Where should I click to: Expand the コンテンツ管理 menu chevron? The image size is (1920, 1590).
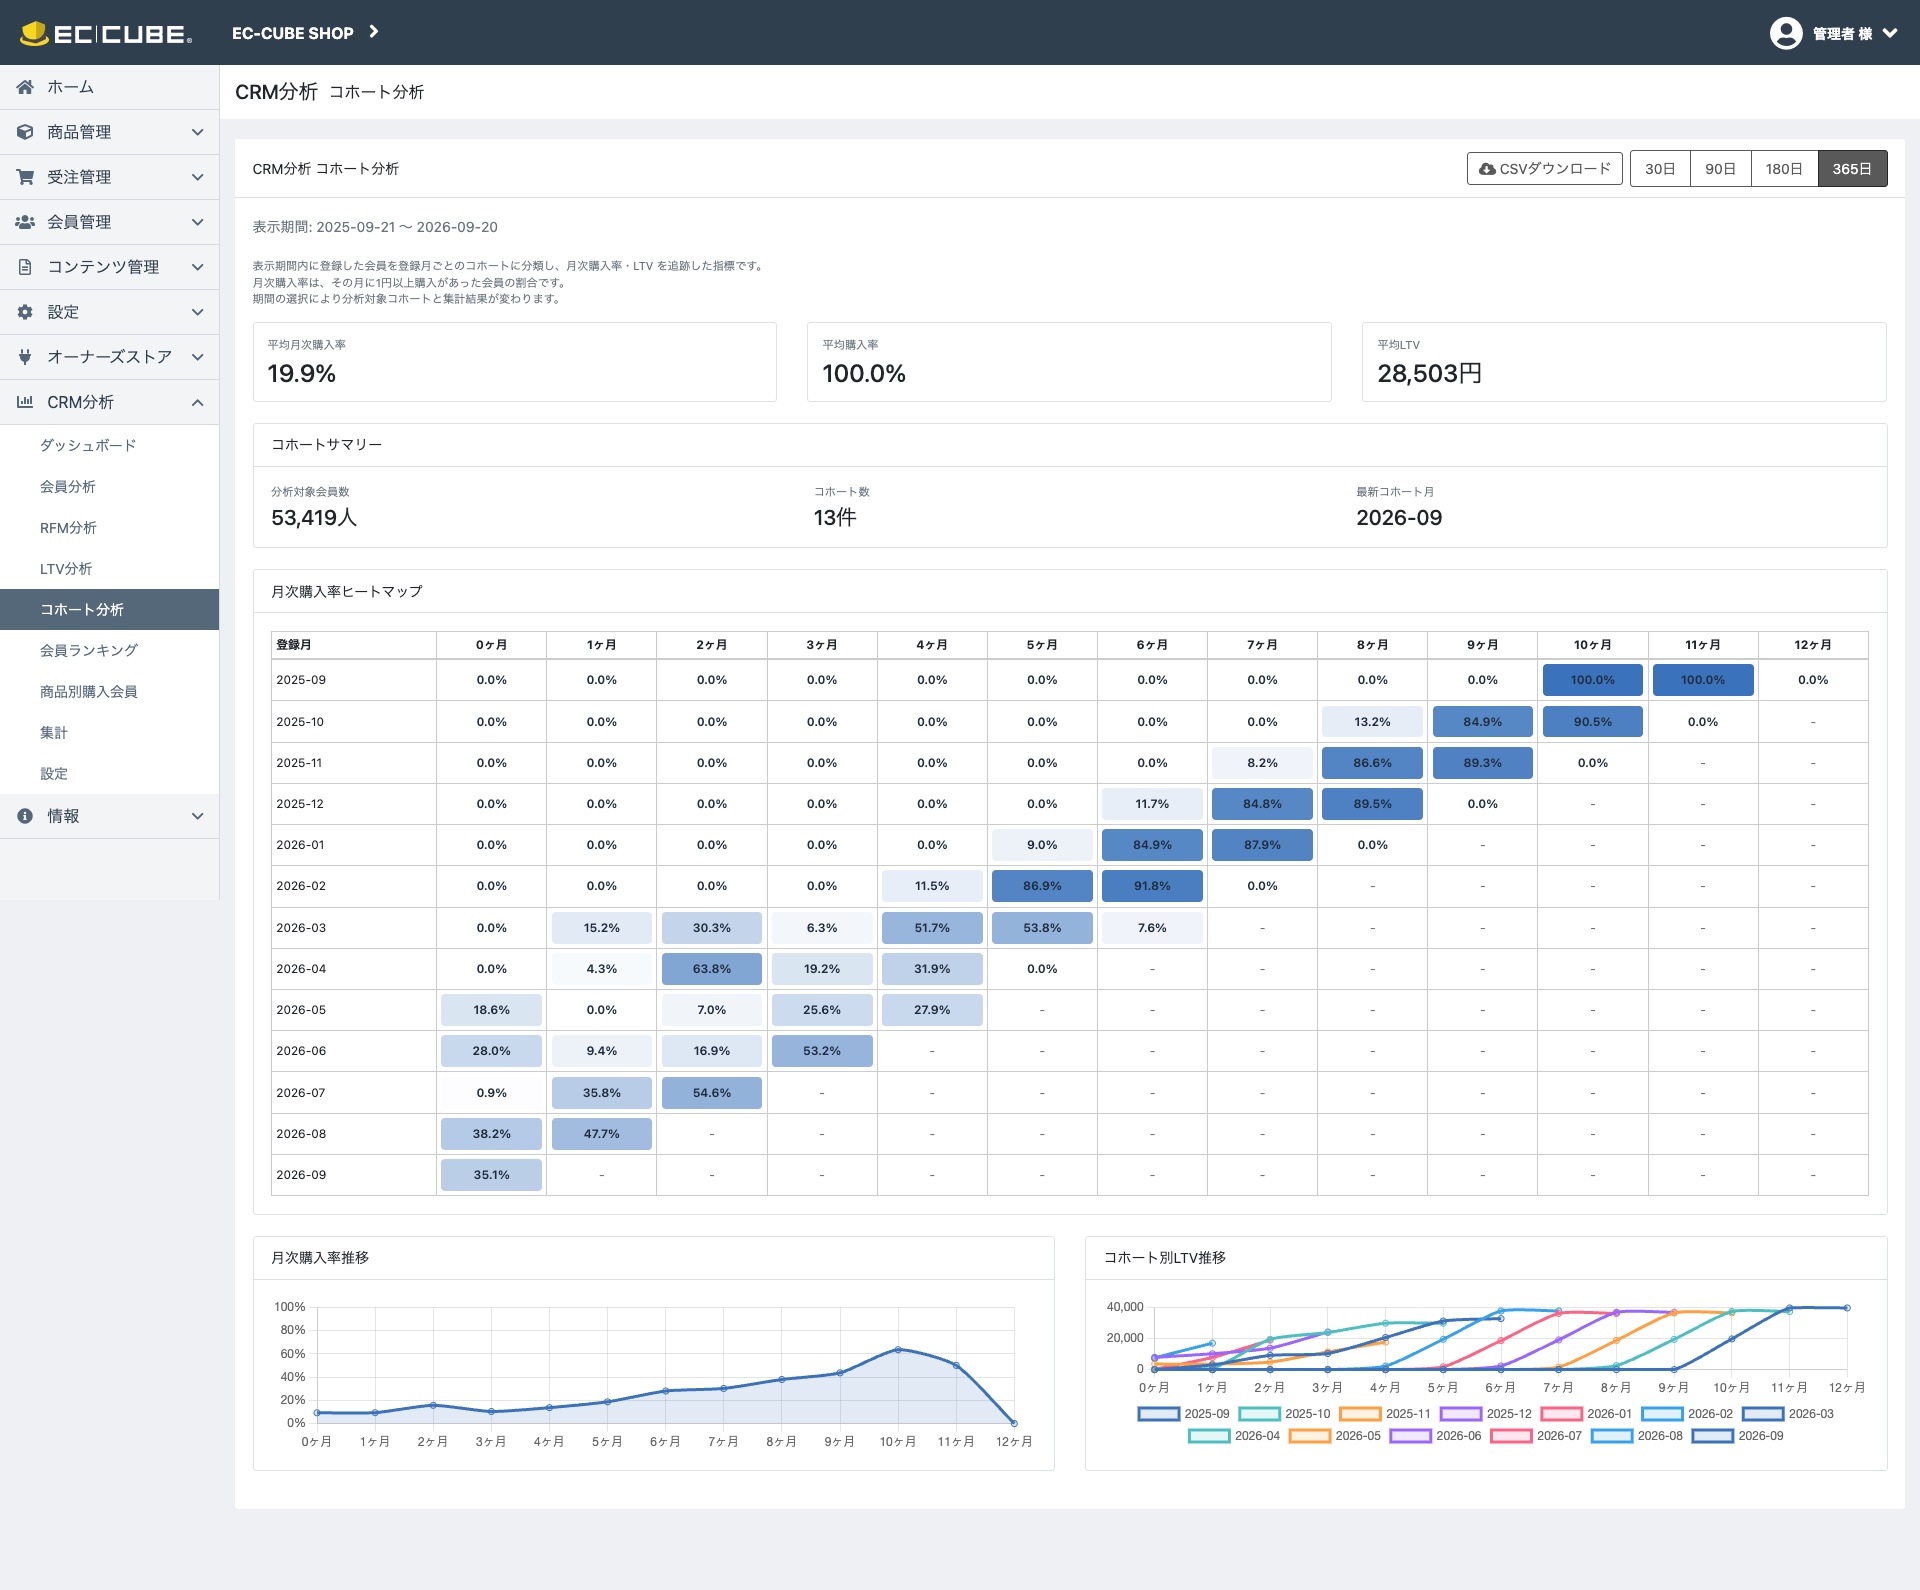tap(198, 267)
